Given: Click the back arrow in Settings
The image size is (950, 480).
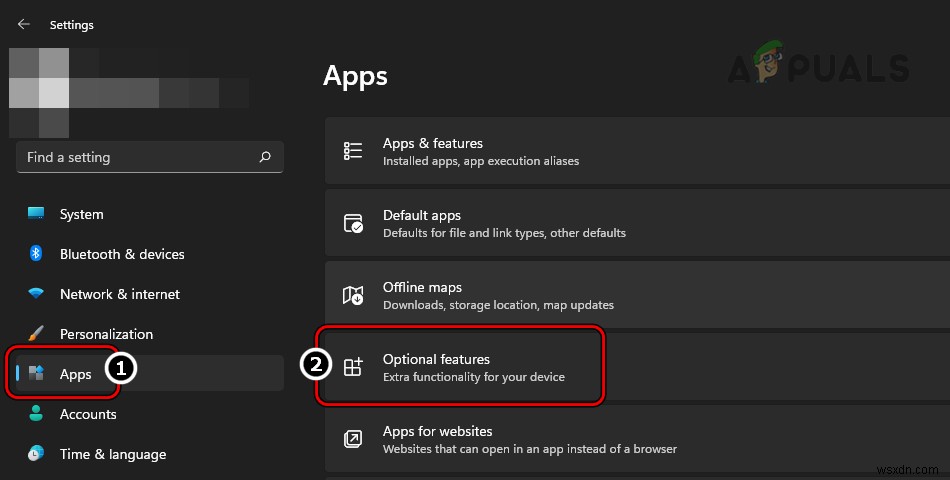Looking at the screenshot, I should pyautogui.click(x=24, y=24).
